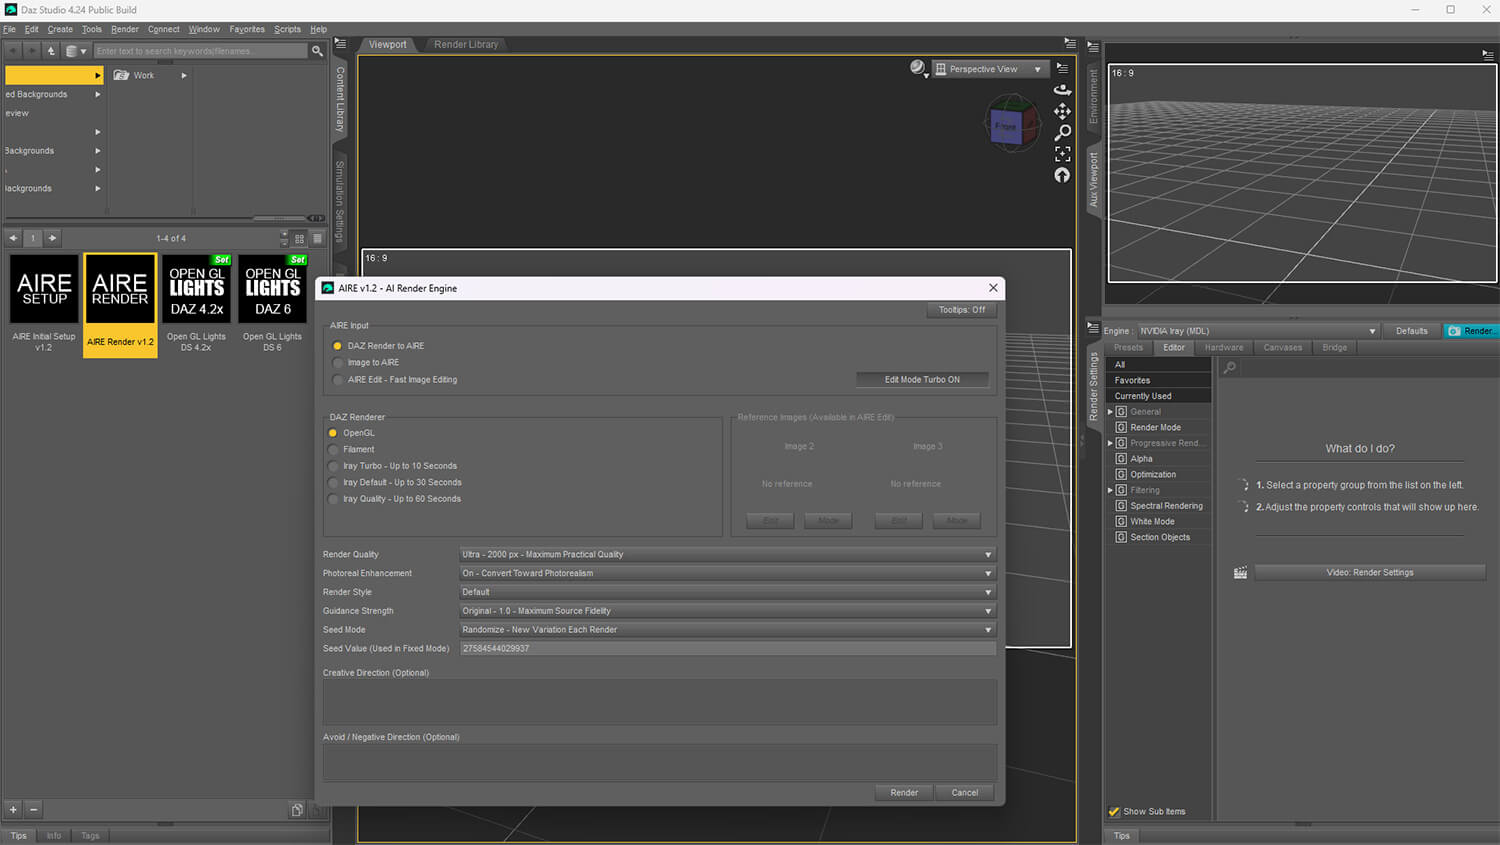
Task: Open the Render Settings pane options menu icon
Action: pos(1093,329)
